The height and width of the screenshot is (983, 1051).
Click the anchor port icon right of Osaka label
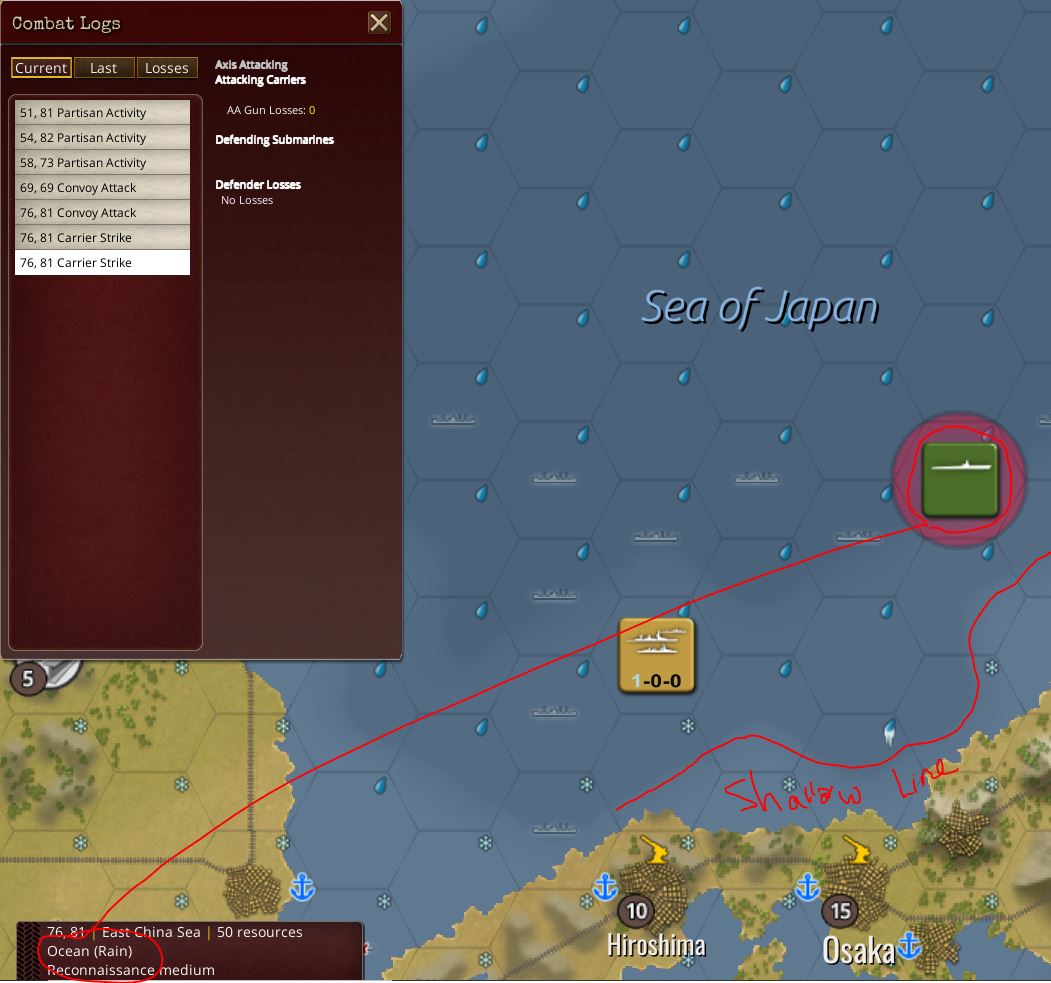coord(909,945)
